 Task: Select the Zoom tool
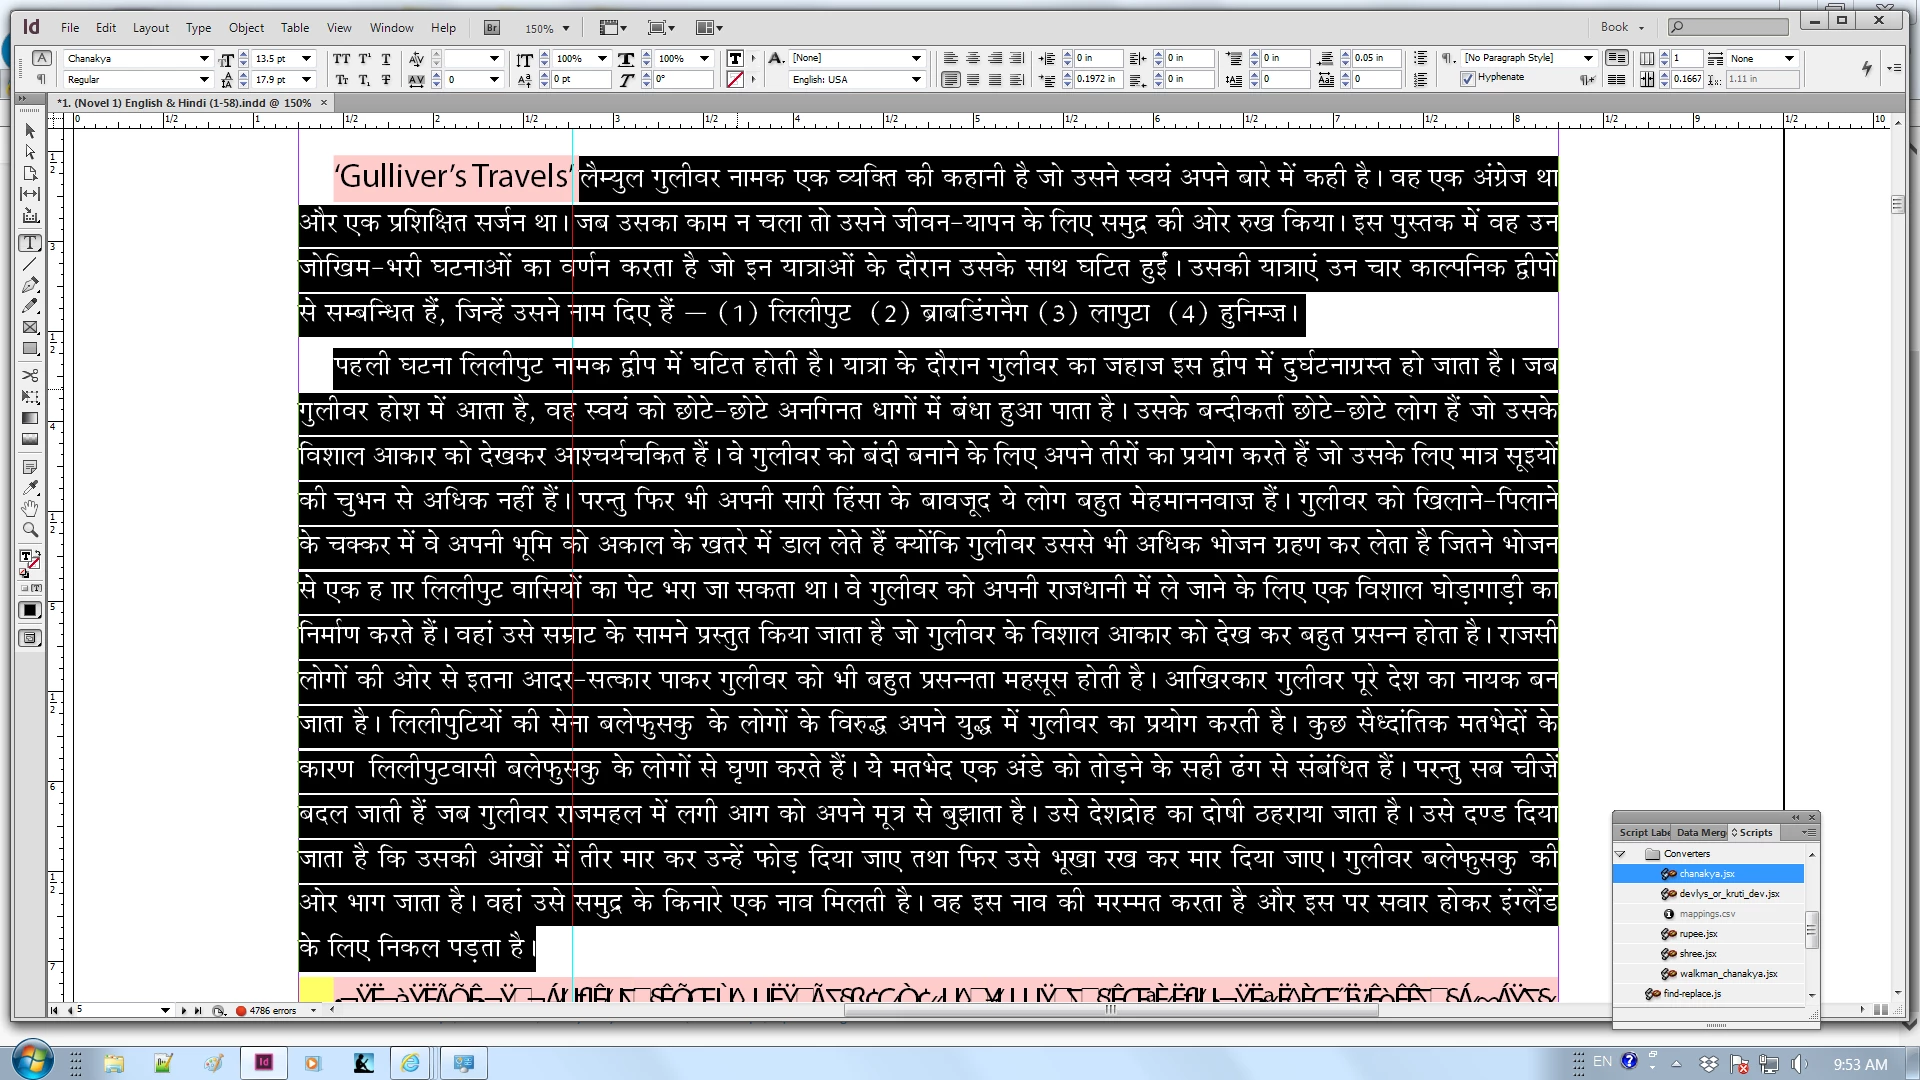tap(30, 530)
